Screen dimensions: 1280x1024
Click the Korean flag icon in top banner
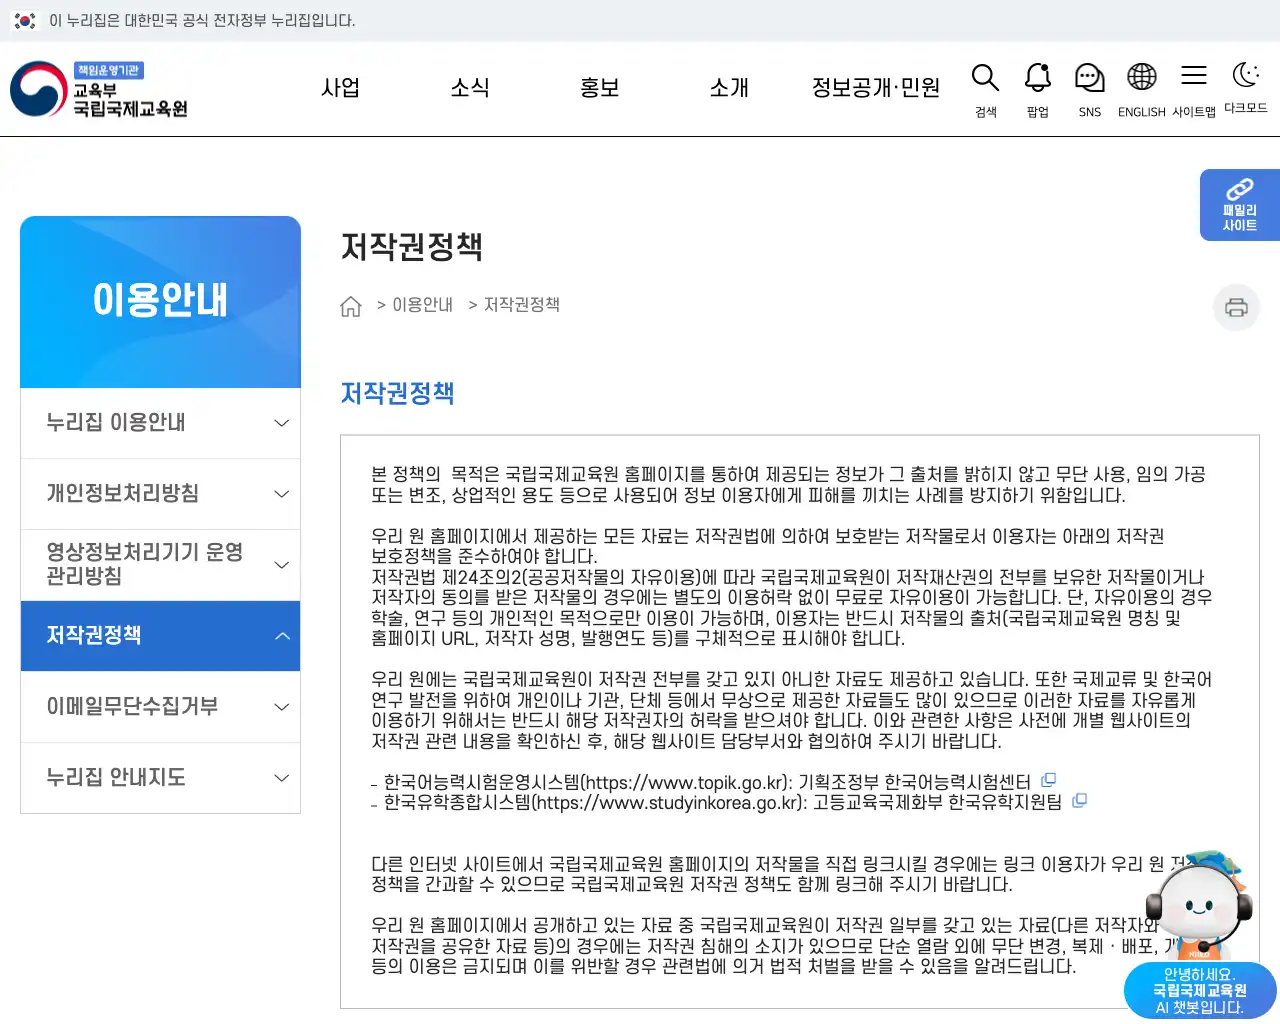25,20
